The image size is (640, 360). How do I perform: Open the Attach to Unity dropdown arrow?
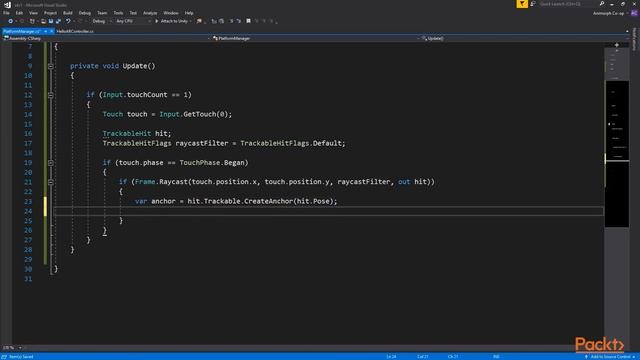click(191, 21)
